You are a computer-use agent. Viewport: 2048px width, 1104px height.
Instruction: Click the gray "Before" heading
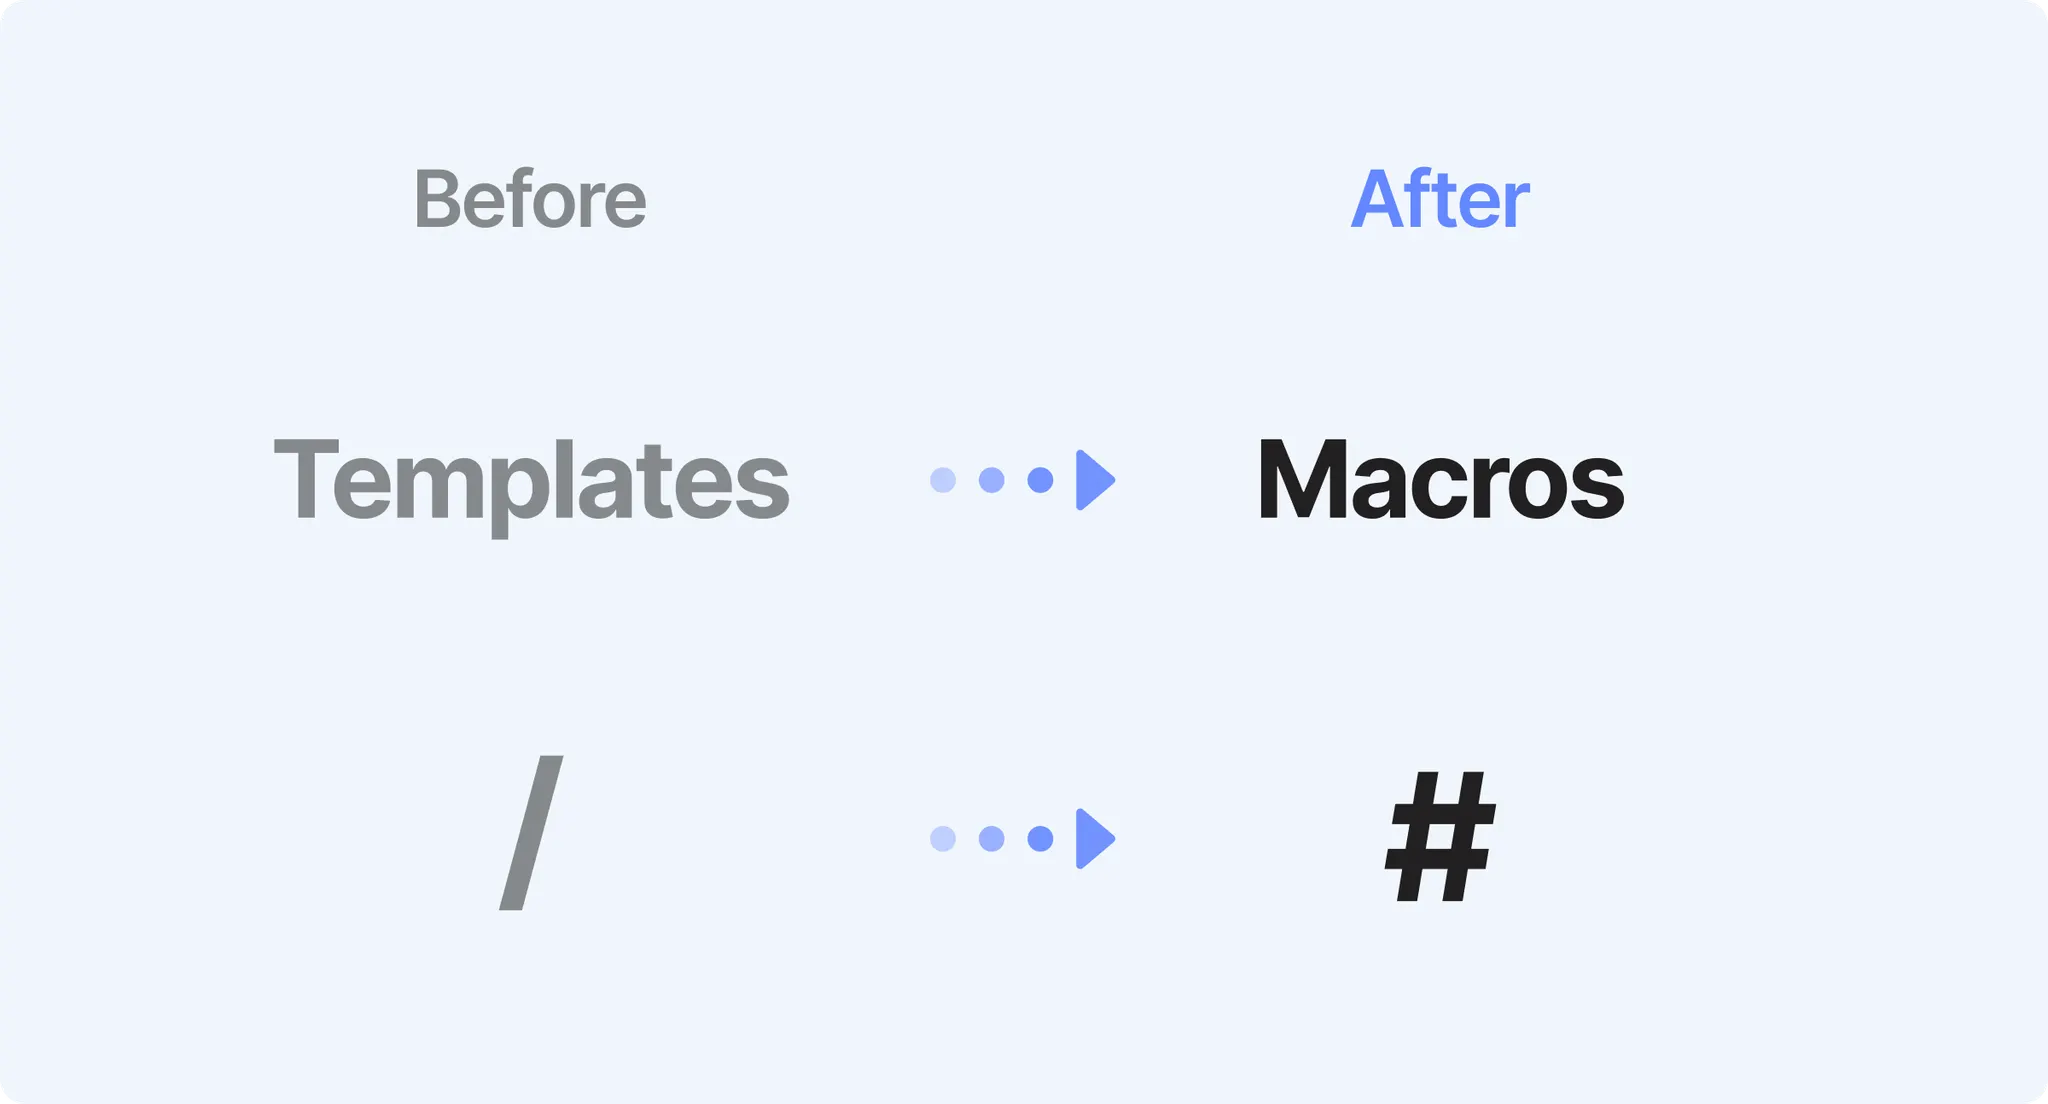(x=530, y=199)
